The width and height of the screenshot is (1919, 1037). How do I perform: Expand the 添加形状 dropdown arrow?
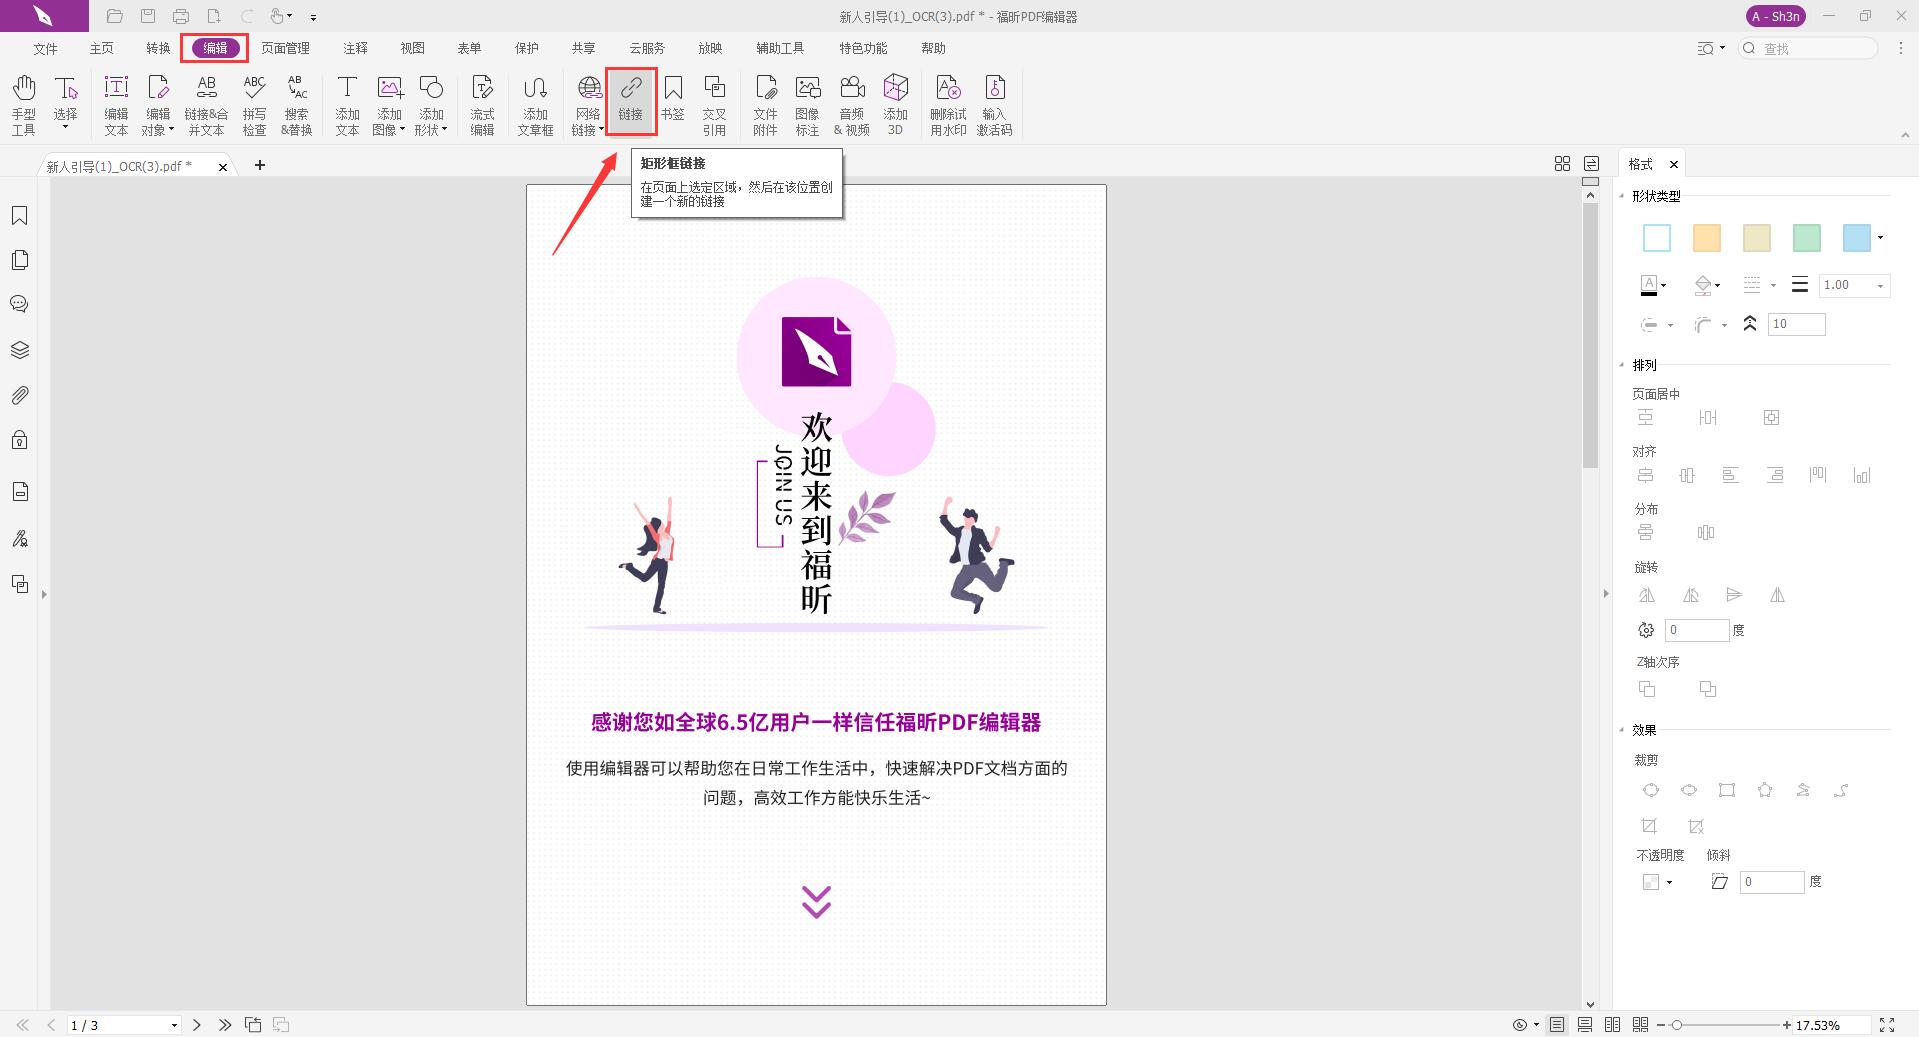[x=445, y=128]
